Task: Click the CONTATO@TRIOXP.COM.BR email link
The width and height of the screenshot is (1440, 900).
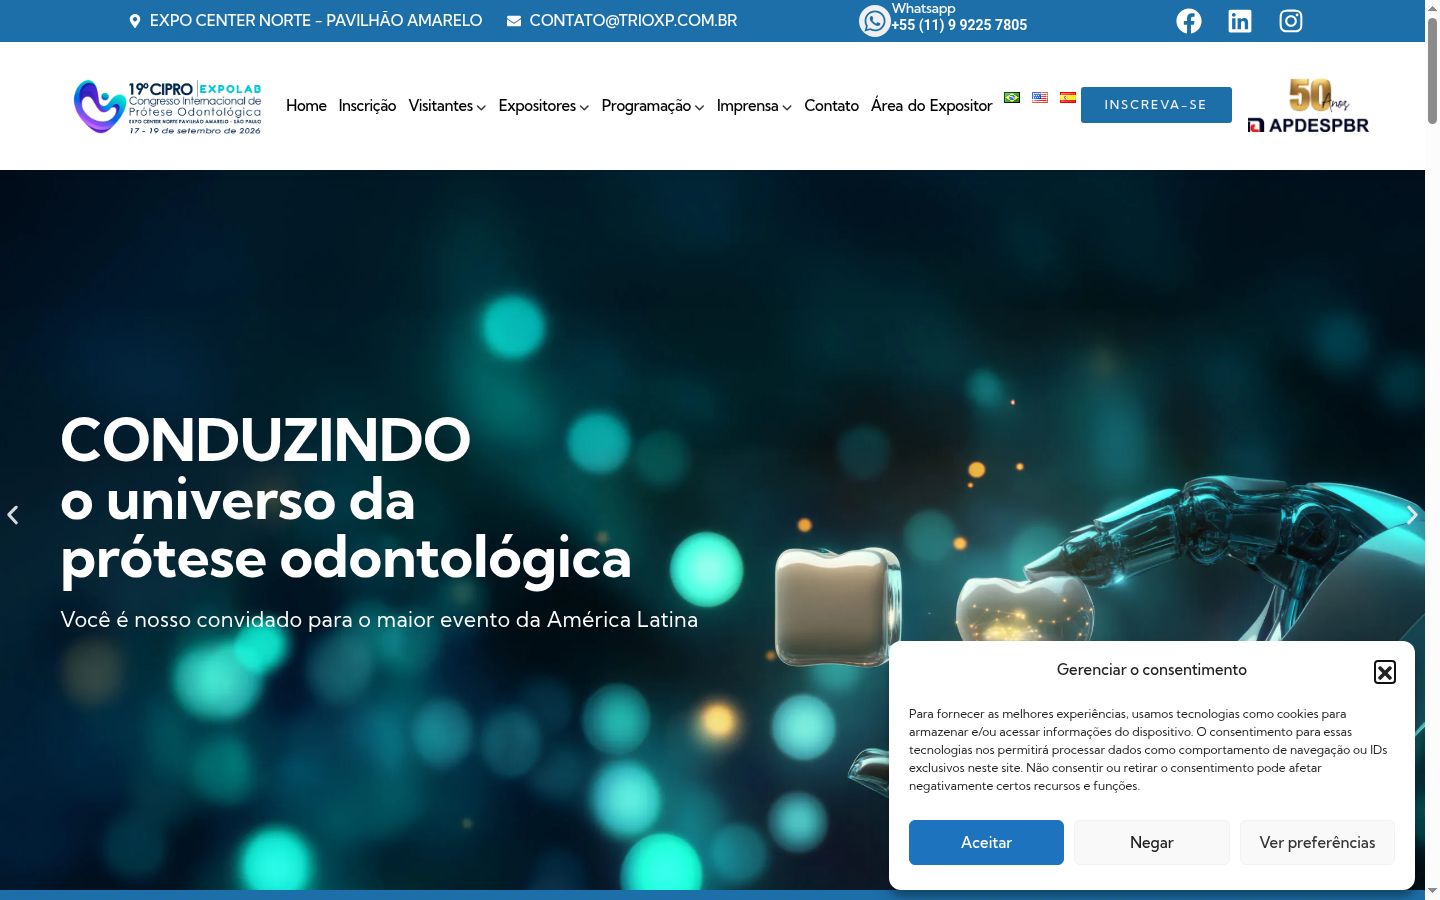Action: (x=633, y=21)
